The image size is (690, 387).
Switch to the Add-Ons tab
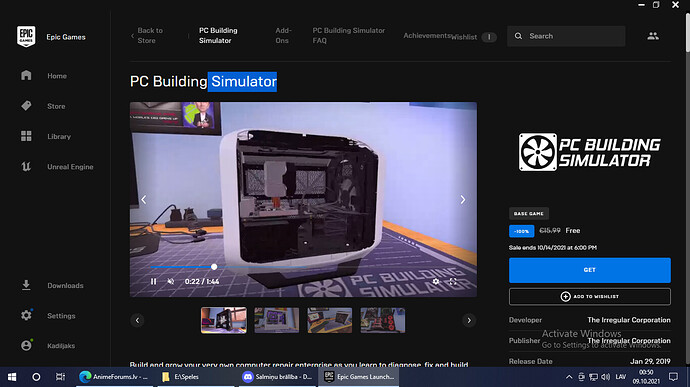pos(283,36)
